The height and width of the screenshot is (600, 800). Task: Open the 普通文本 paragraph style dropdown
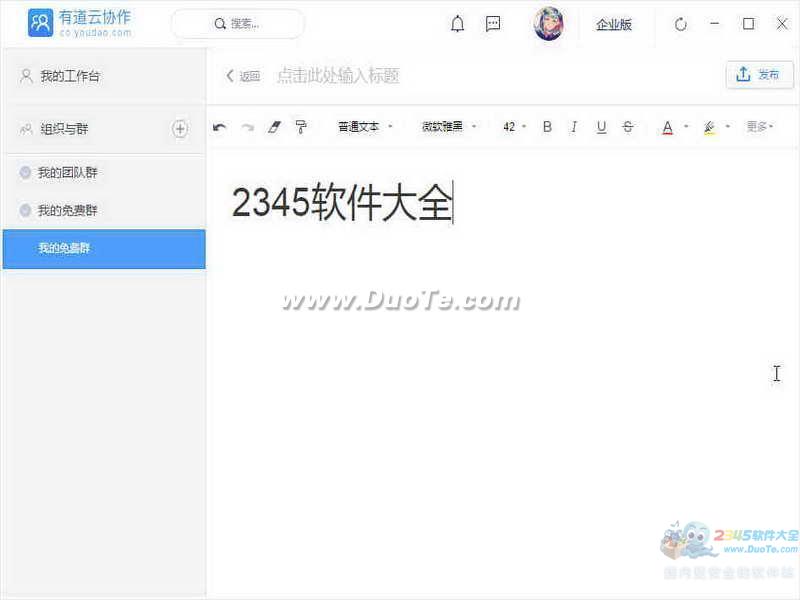[365, 127]
